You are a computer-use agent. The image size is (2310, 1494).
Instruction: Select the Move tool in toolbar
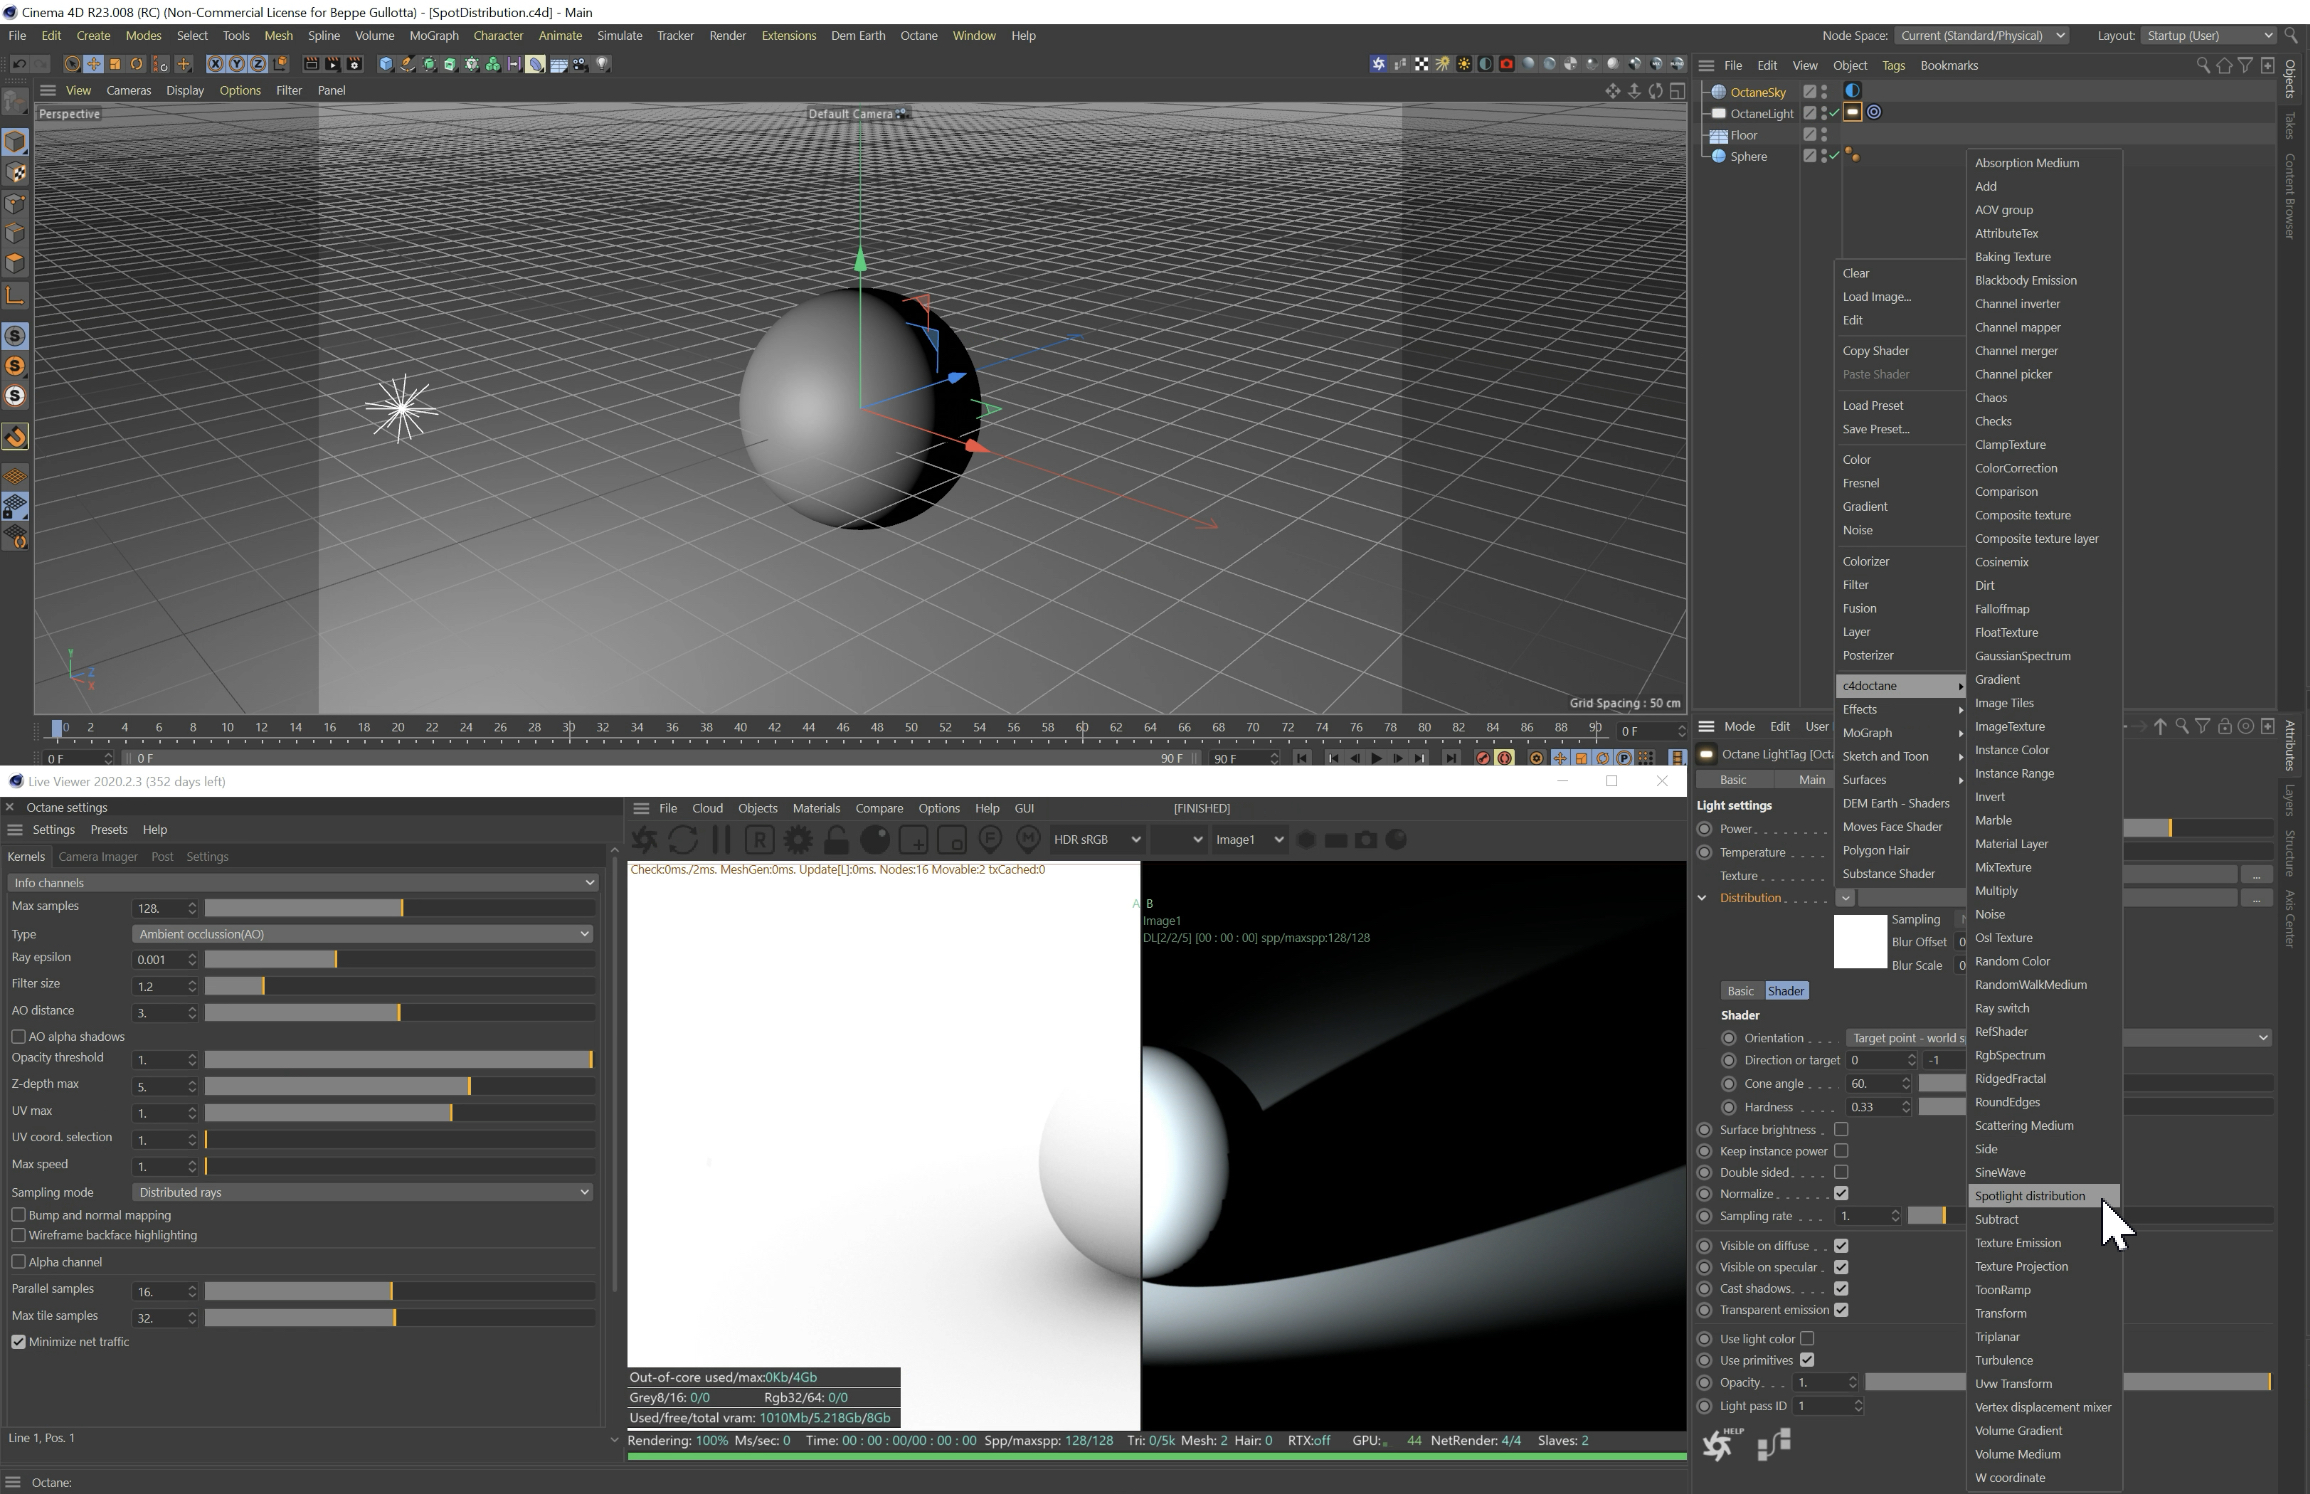point(93,64)
